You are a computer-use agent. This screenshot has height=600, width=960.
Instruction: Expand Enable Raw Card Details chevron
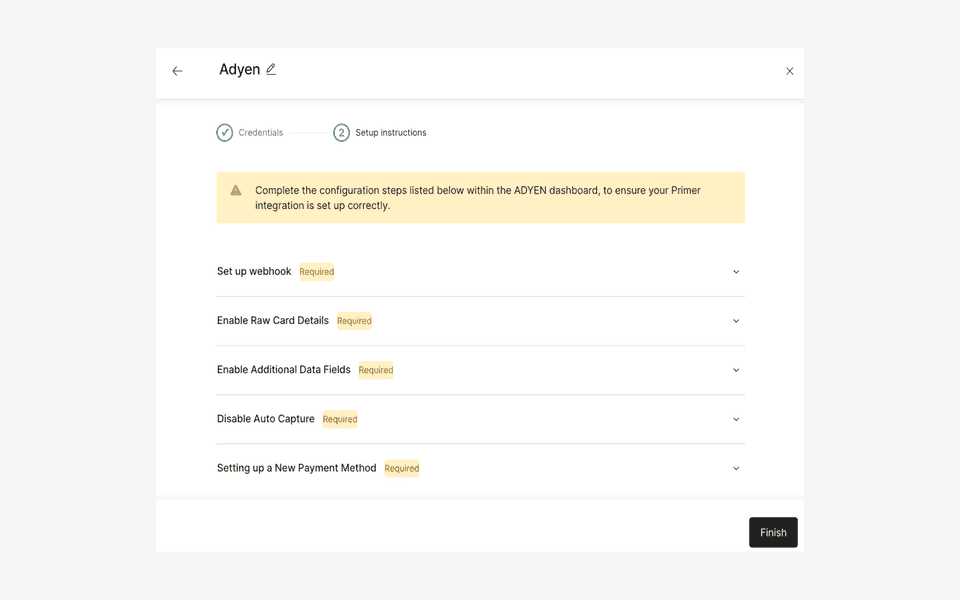click(x=736, y=321)
